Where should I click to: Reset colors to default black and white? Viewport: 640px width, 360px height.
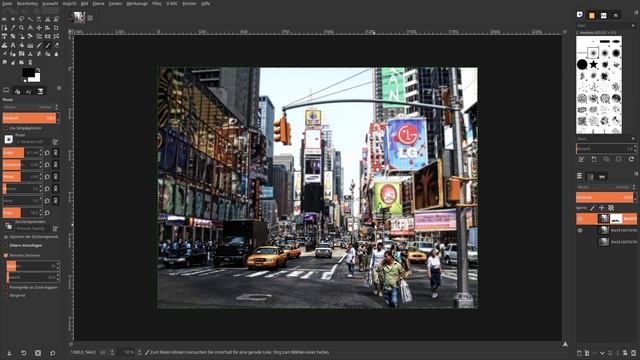(24, 80)
